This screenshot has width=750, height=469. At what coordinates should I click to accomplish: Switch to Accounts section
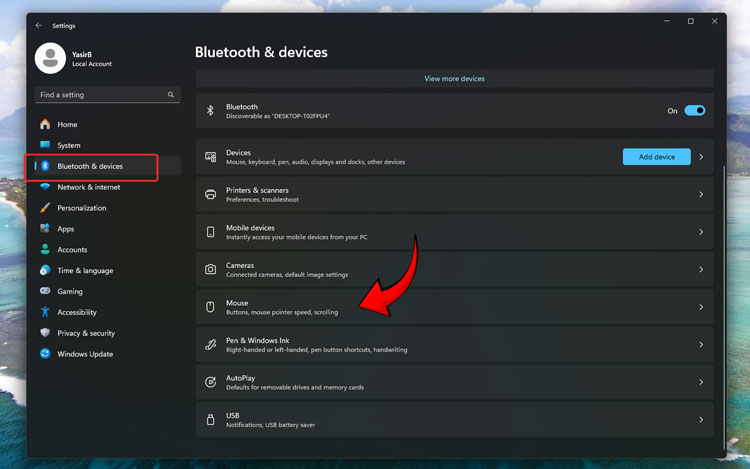point(108,250)
